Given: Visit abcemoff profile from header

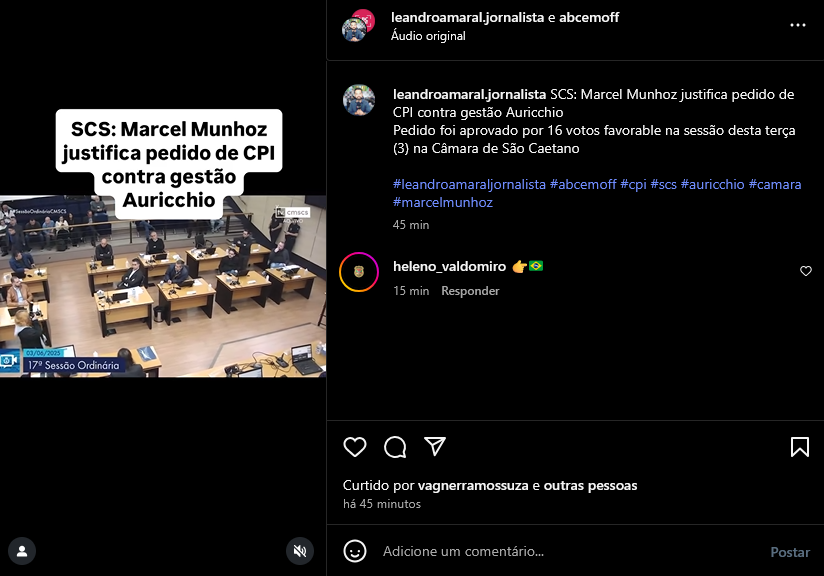Looking at the screenshot, I should 589,17.
